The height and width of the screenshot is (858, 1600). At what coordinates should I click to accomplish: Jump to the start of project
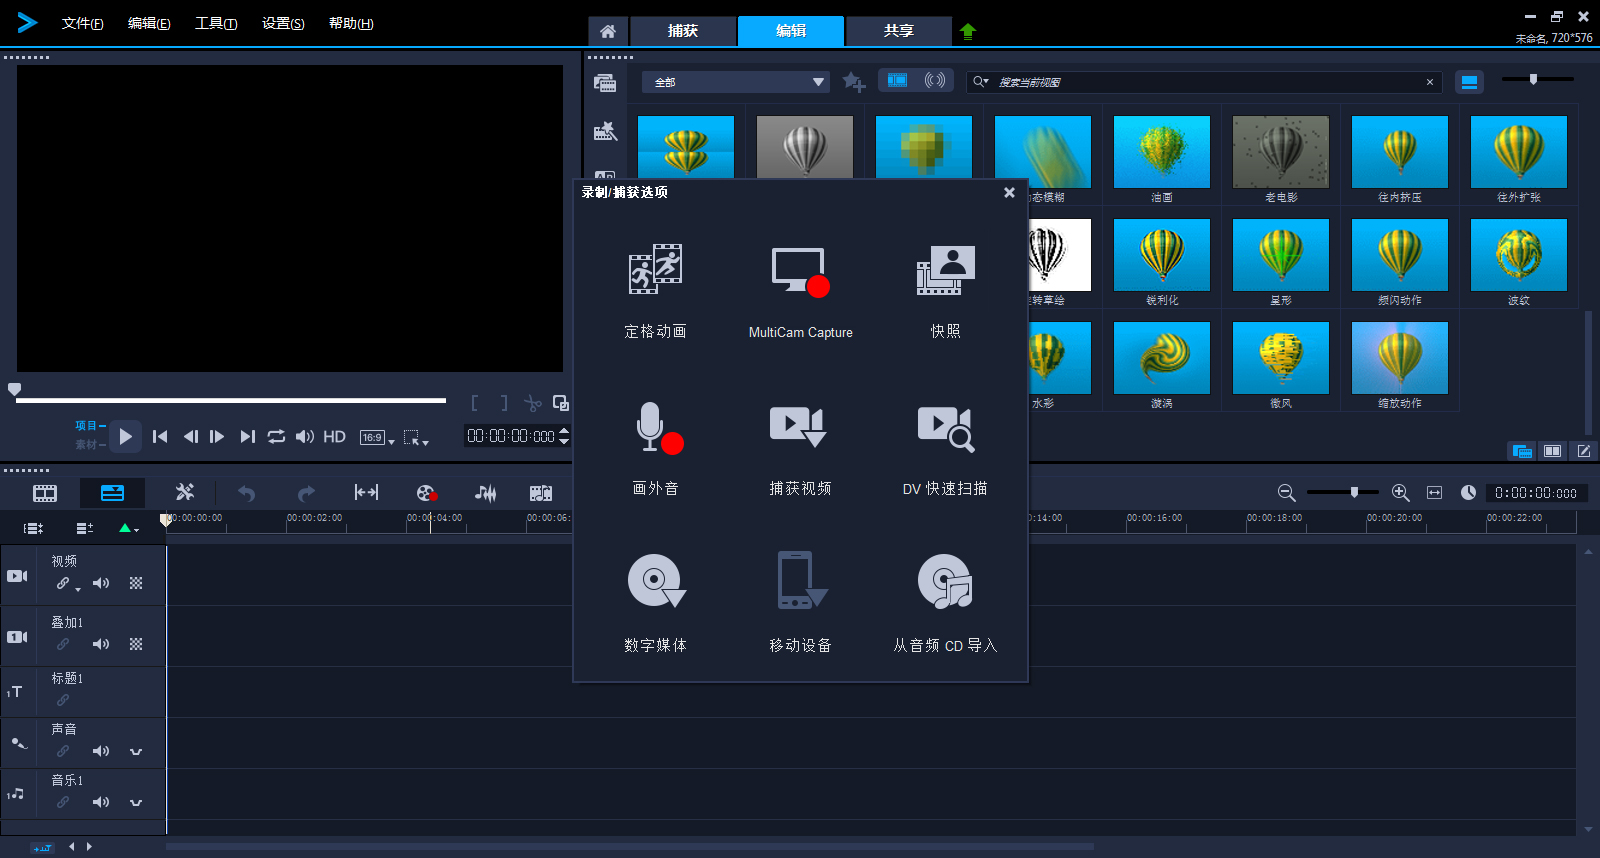tap(160, 436)
